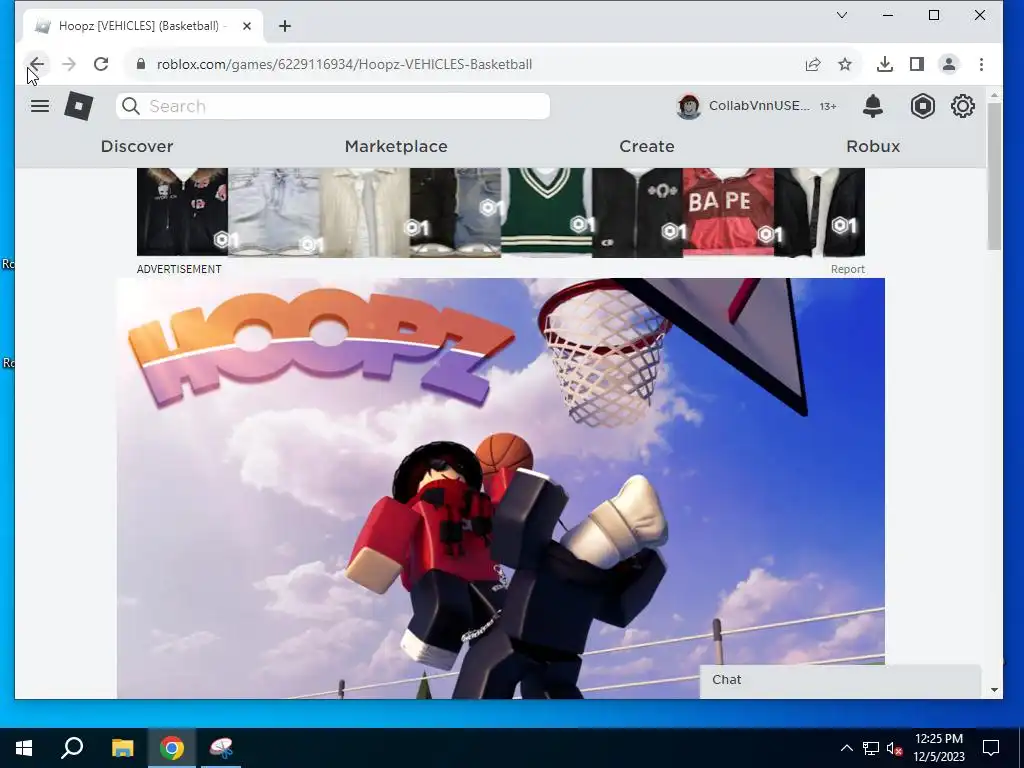
Task: Open the Create tab
Action: click(647, 146)
